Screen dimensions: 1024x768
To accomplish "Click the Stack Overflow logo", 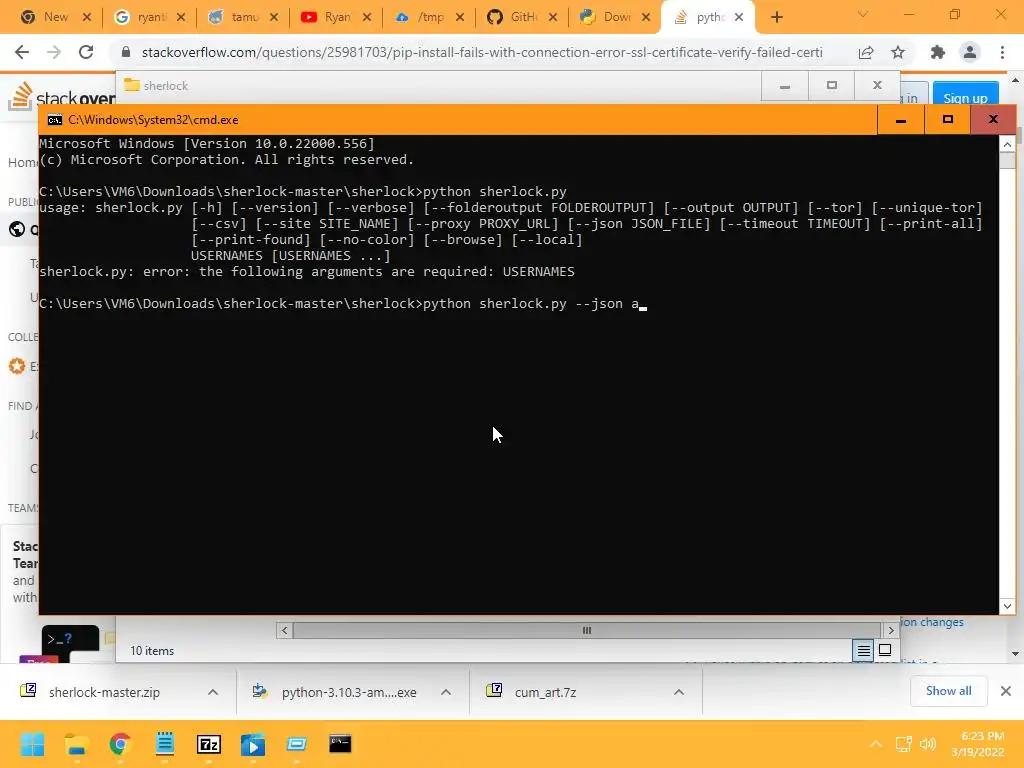I will (x=62, y=97).
